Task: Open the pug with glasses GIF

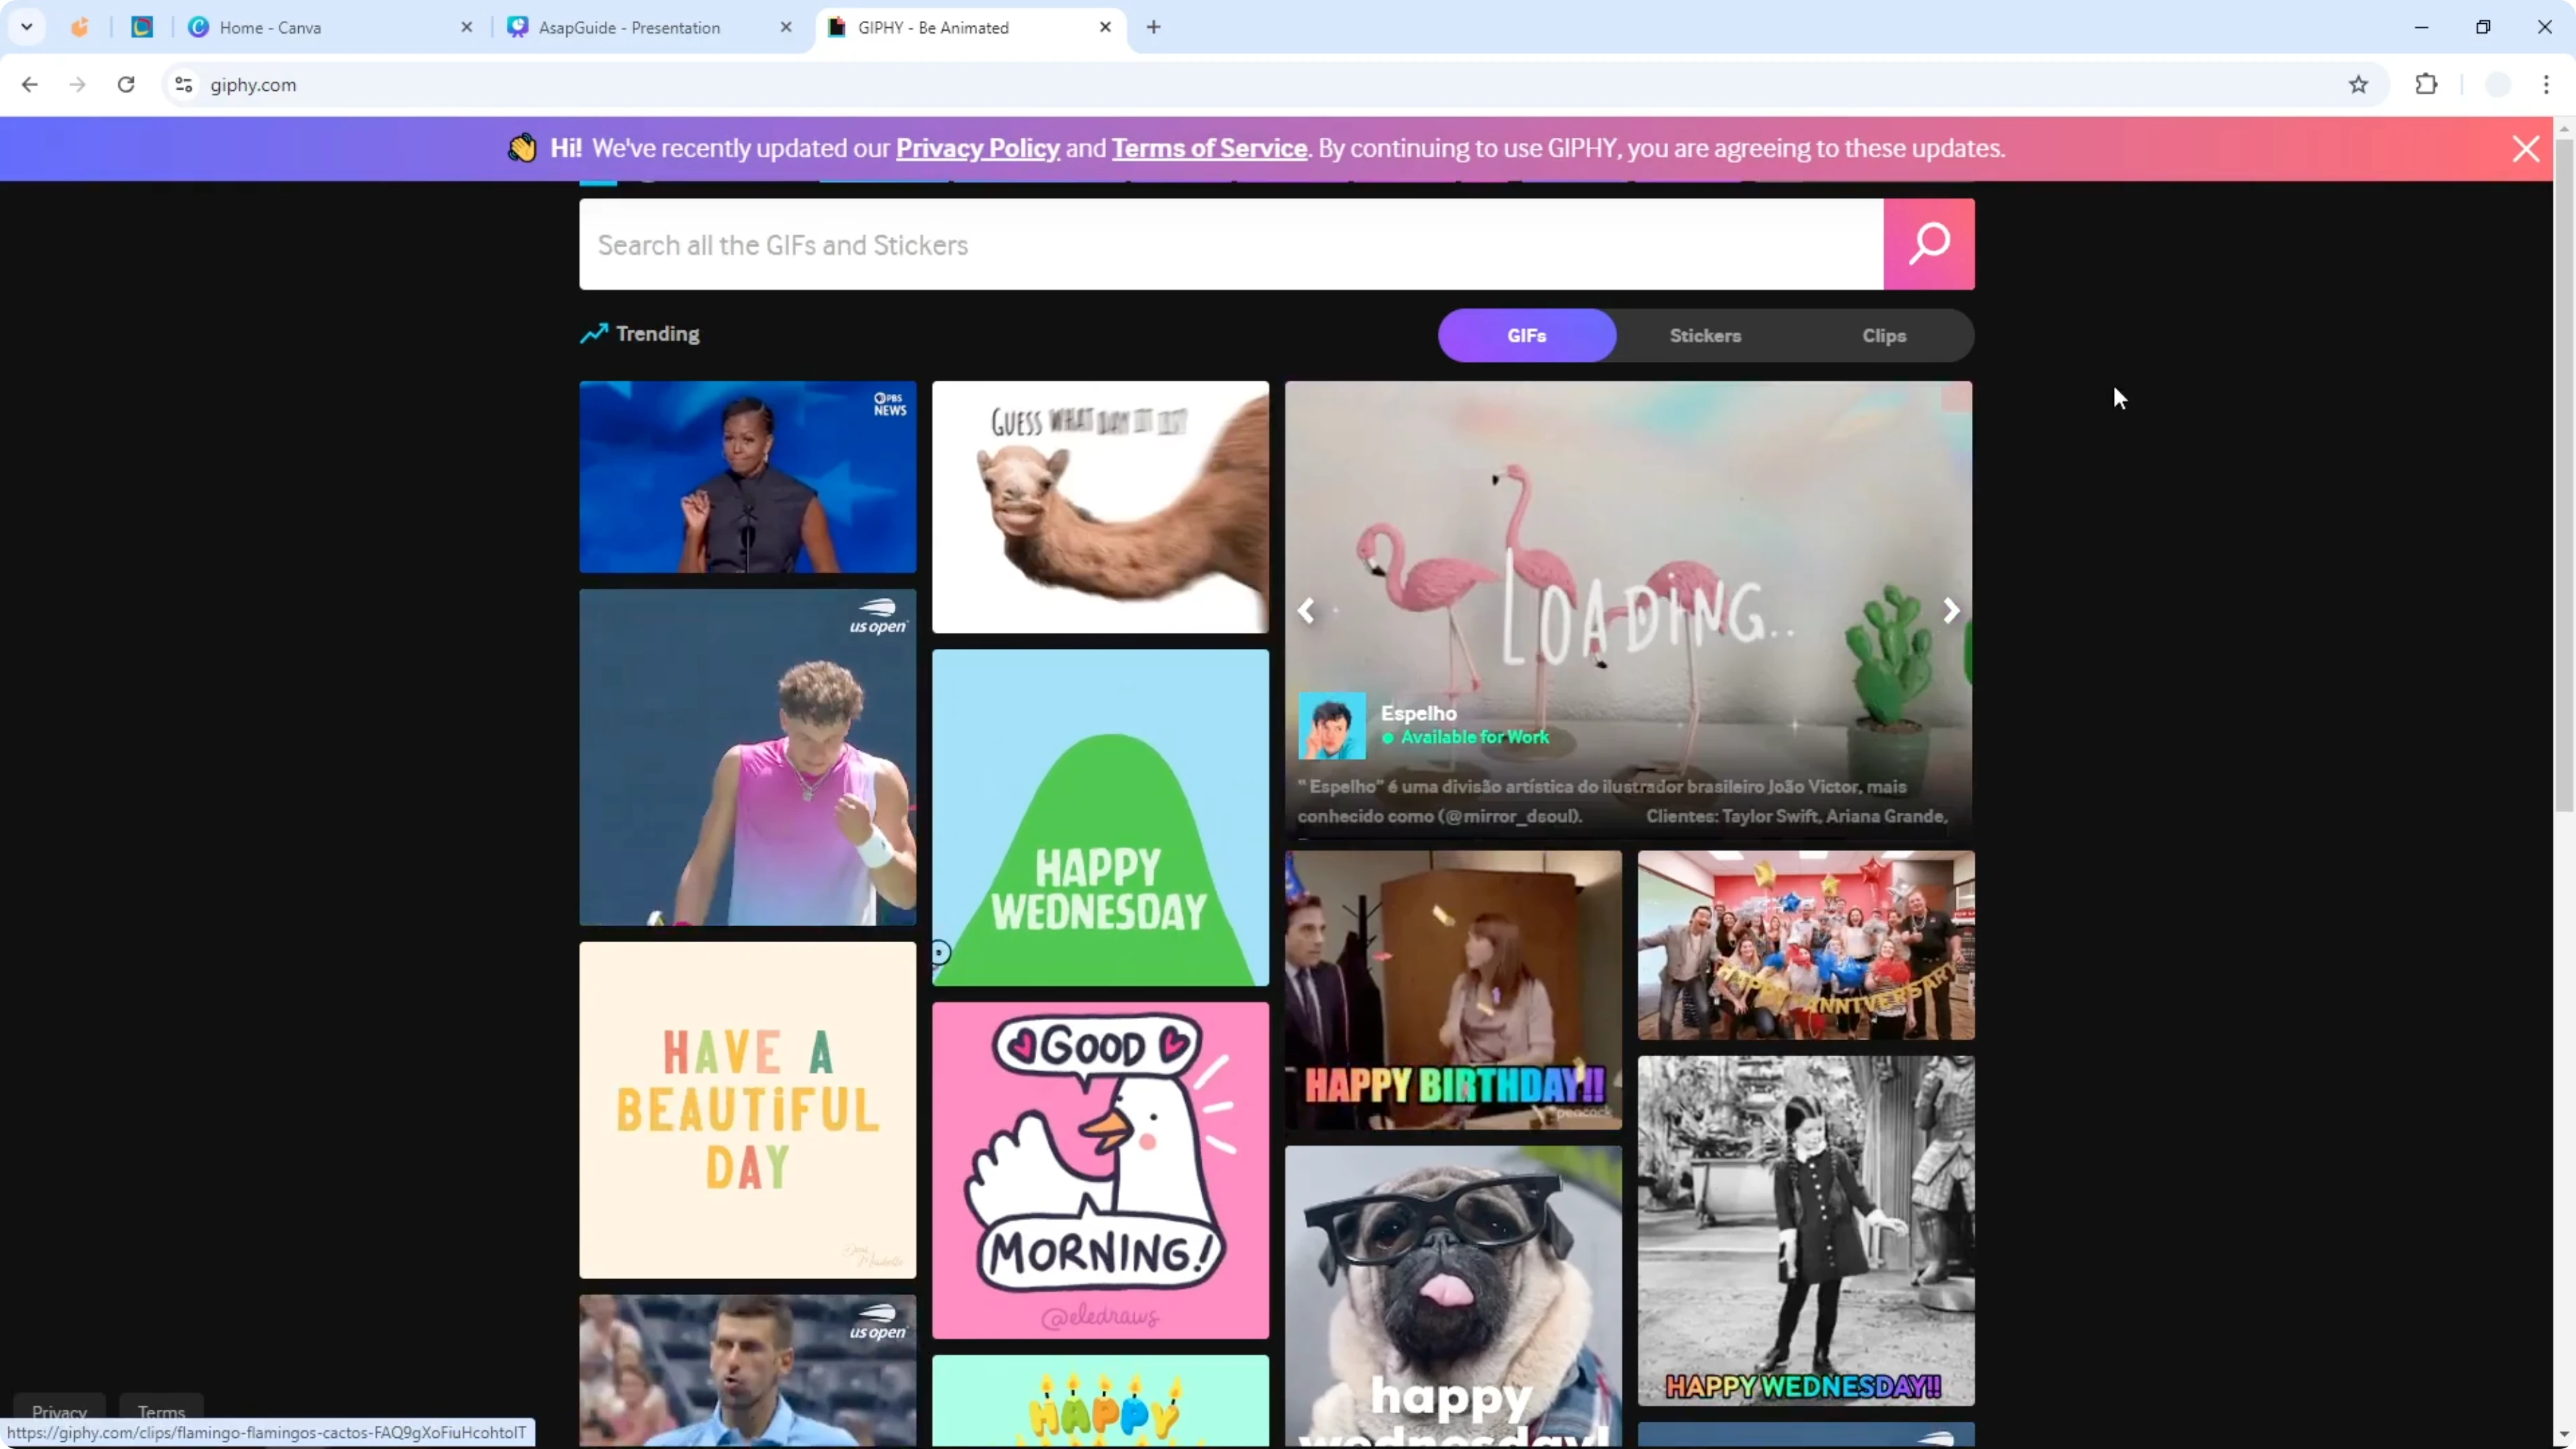Action: [x=1453, y=1296]
